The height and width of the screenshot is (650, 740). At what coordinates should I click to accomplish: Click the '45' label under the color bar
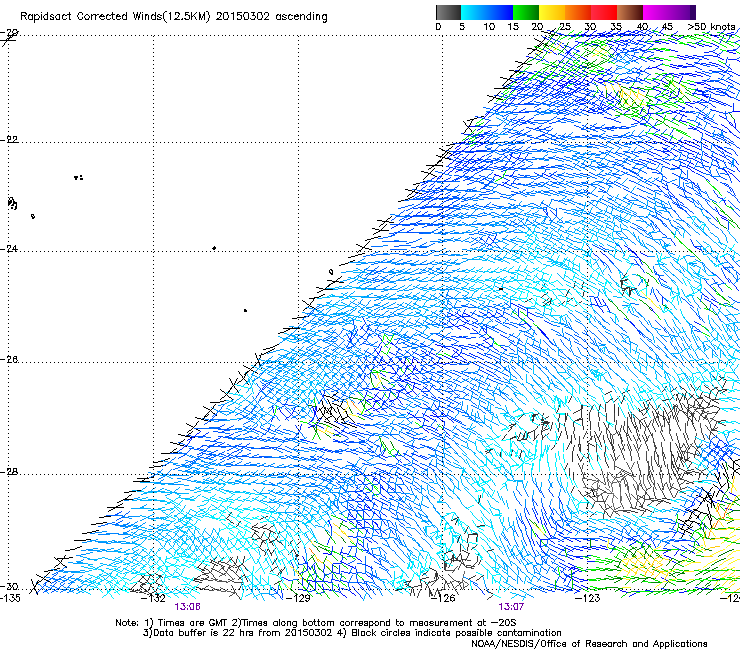667,27
